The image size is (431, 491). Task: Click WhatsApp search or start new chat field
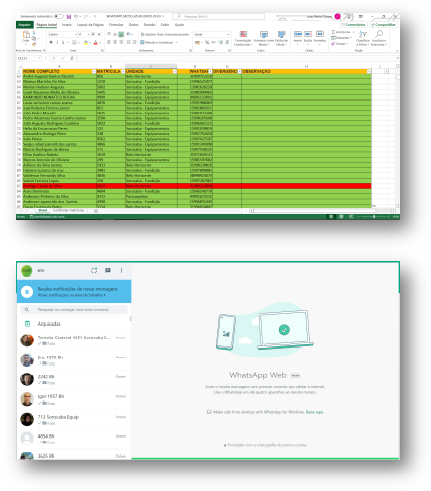(74, 310)
